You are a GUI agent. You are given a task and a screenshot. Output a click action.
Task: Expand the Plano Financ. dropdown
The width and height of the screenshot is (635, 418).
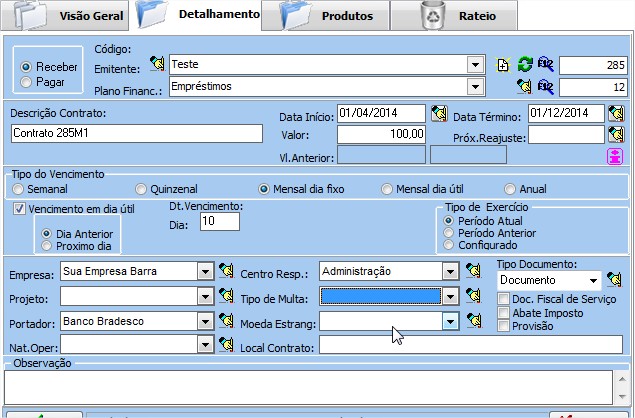(x=475, y=88)
